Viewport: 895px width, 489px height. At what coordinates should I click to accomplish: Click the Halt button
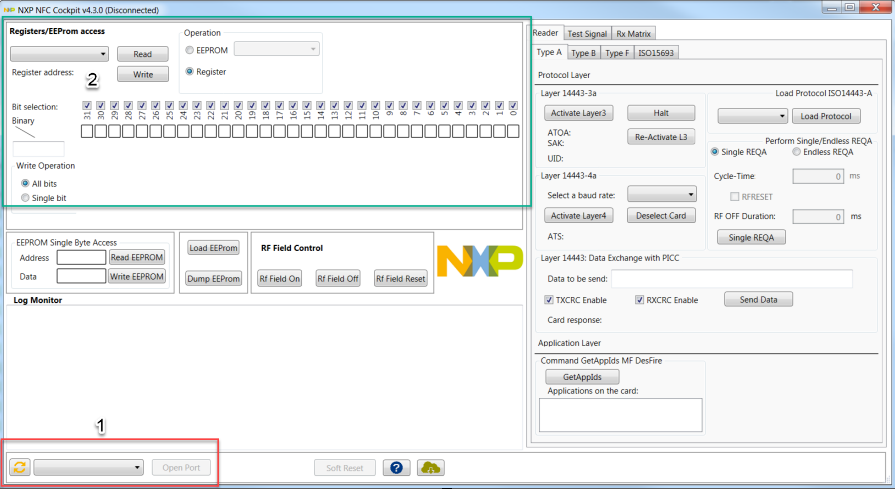[x=661, y=113]
